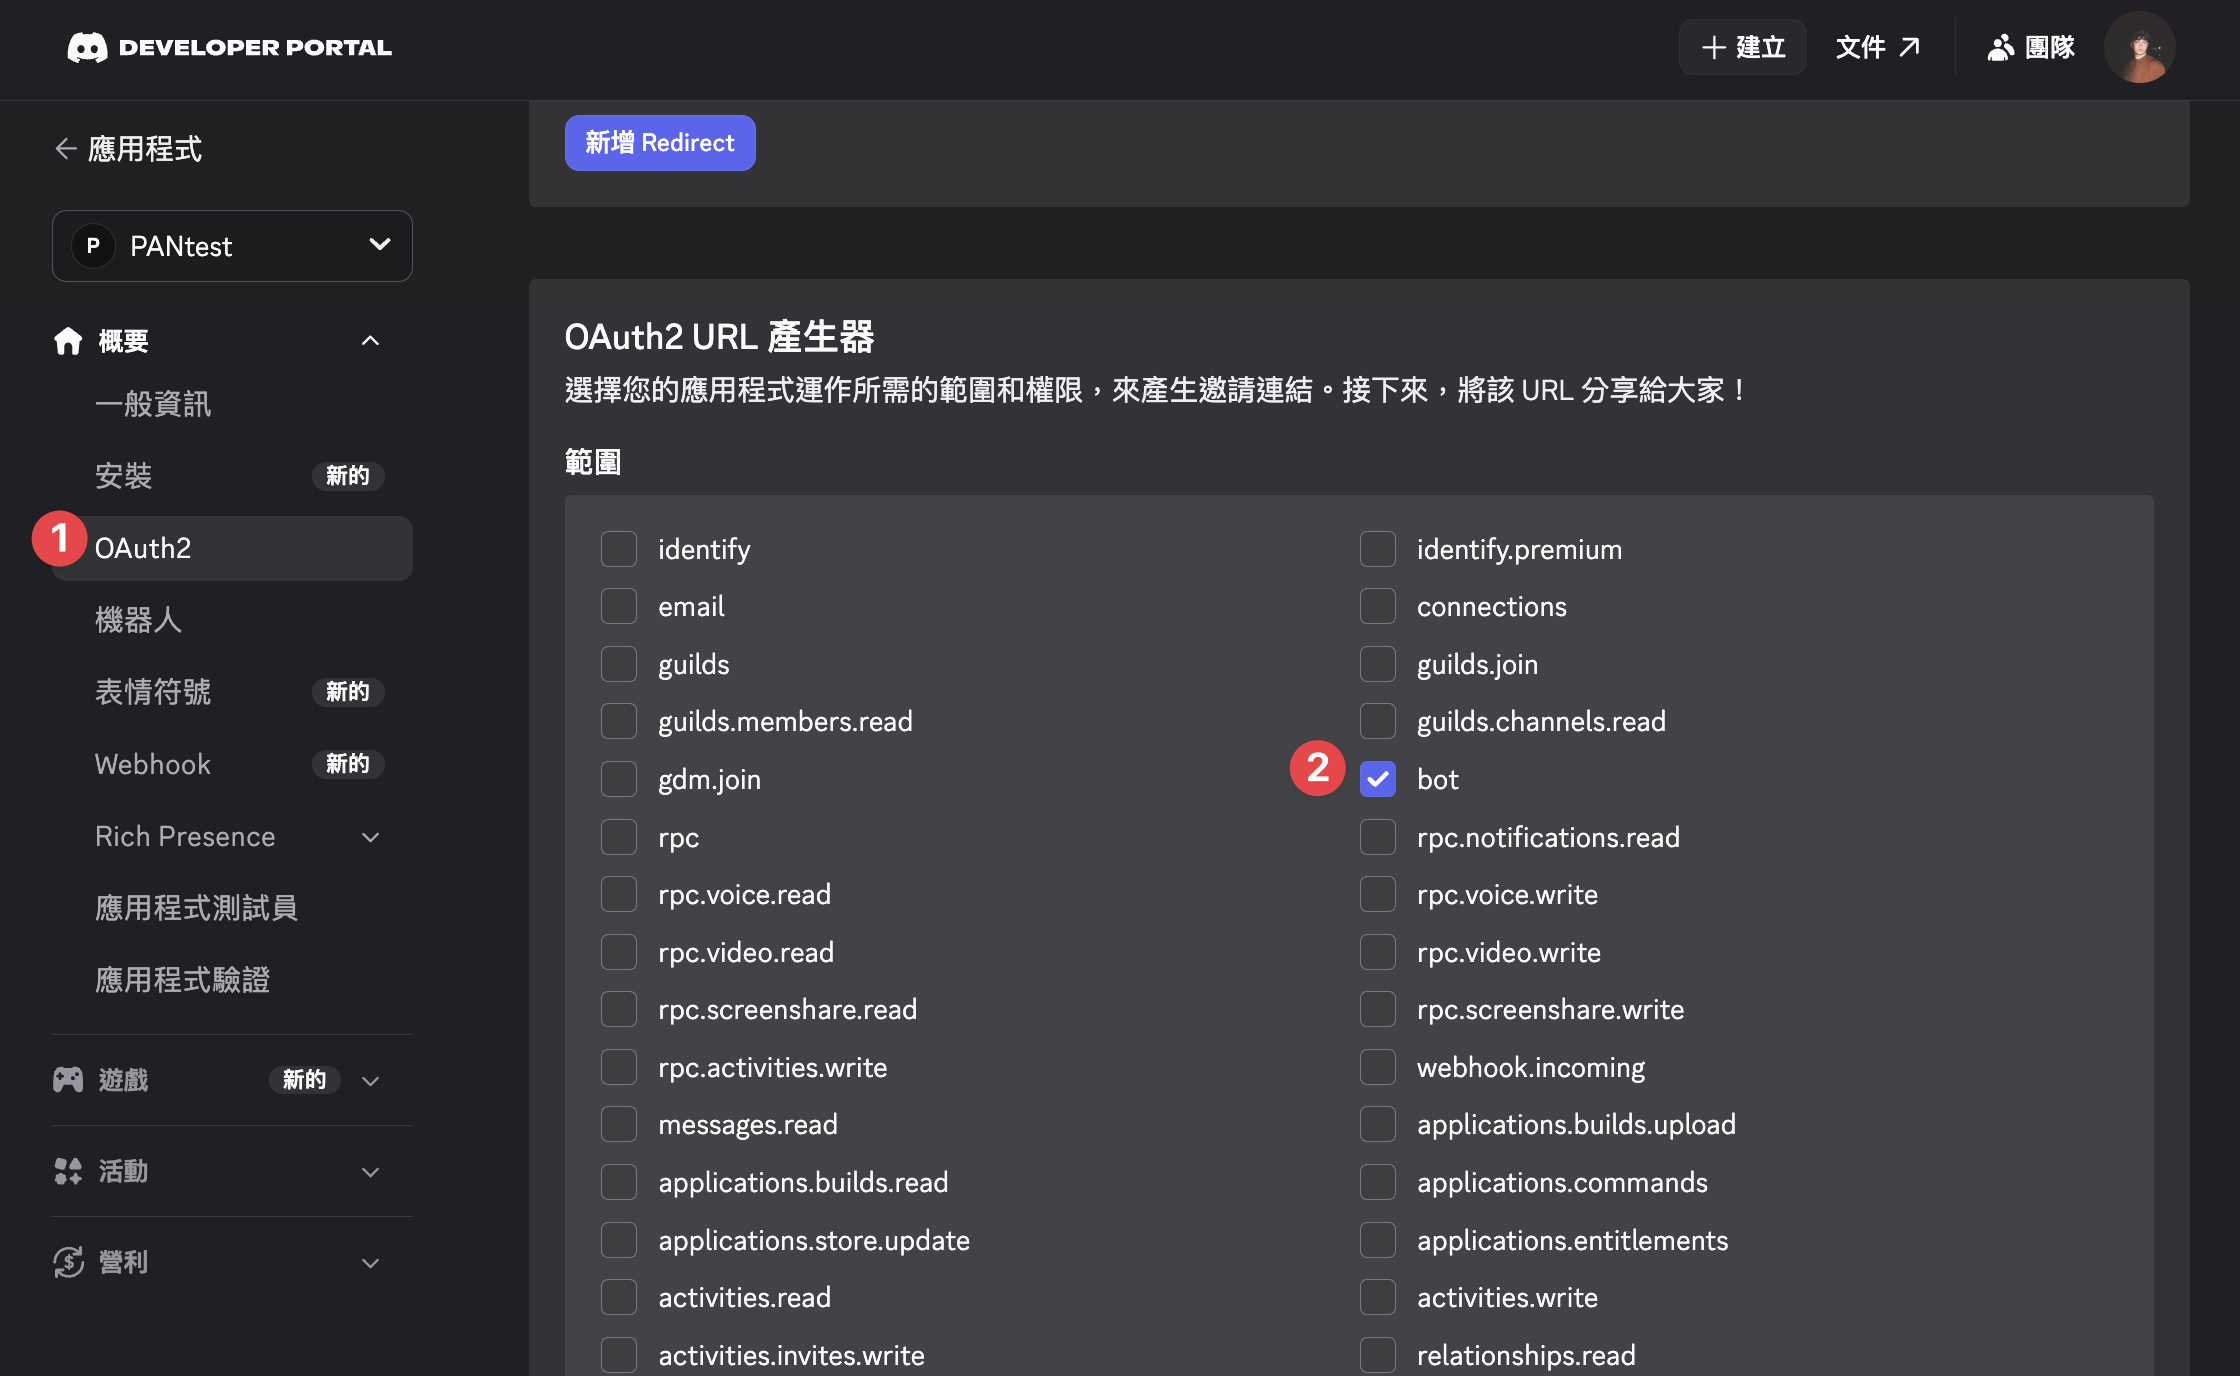This screenshot has width=2240, height=1376.
Task: Check the webhook.incoming scope
Action: pos(1377,1066)
